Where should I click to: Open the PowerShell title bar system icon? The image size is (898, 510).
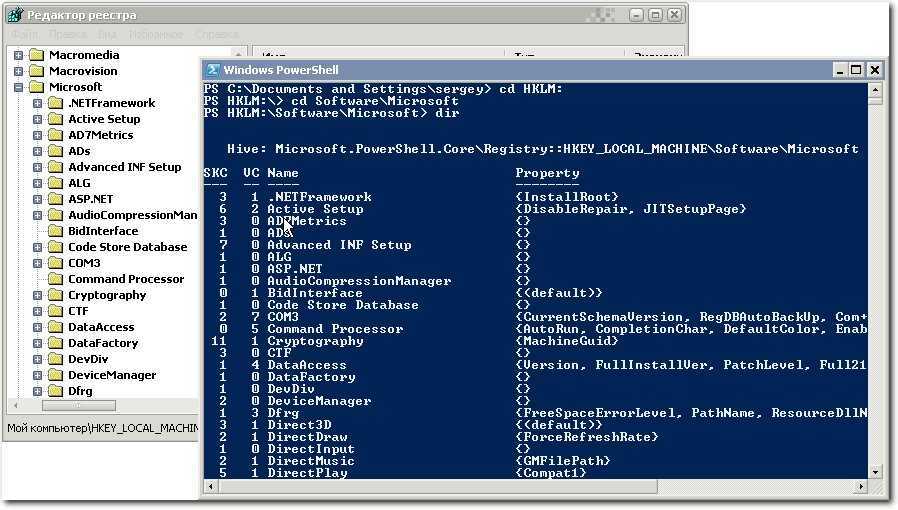[212, 70]
